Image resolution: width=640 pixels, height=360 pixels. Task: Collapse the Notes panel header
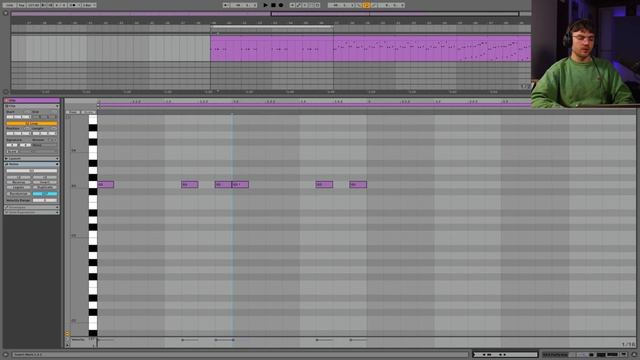pos(32,164)
